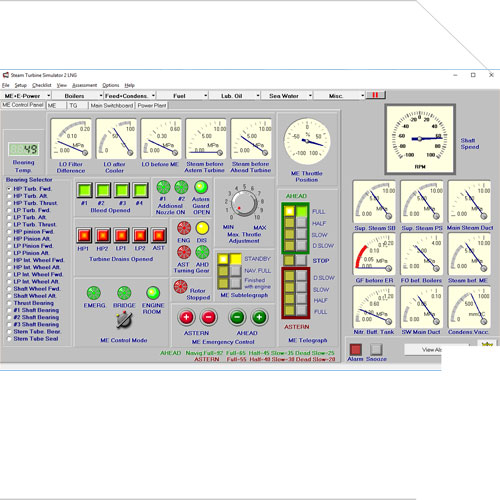Viewport: 500px width, 500px height.
Task: Click the #2 Bleed Opened green indicator
Action: (103, 190)
